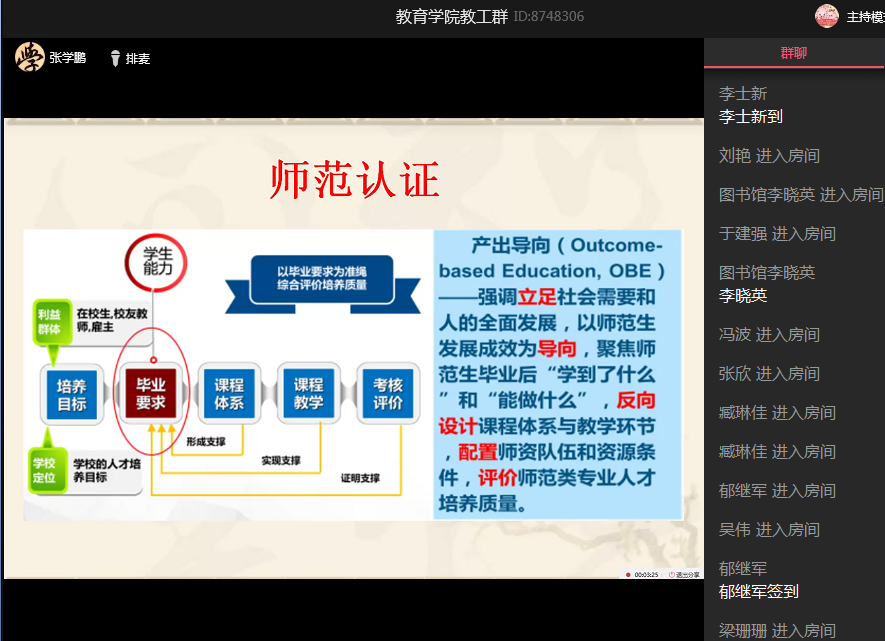Click the group title 教育学院教工群

pyautogui.click(x=451, y=16)
